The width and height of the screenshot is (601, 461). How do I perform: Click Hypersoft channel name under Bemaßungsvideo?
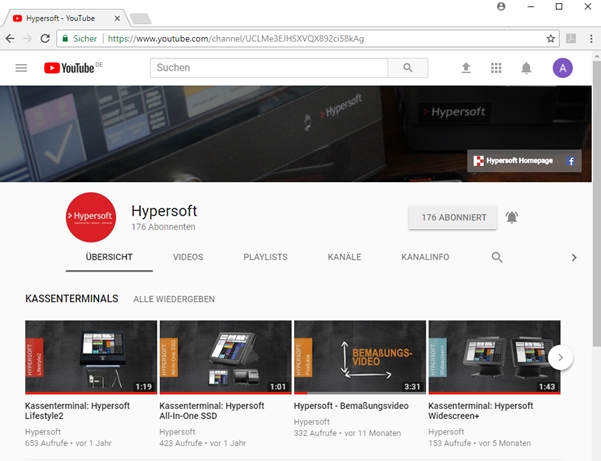(x=312, y=422)
